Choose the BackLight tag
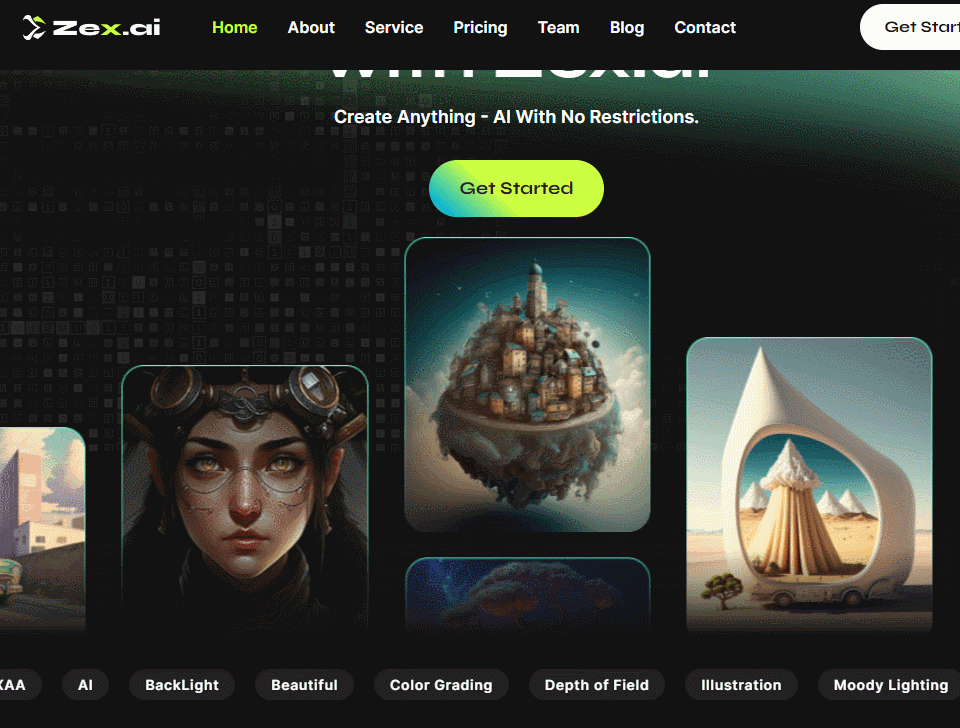 point(182,685)
